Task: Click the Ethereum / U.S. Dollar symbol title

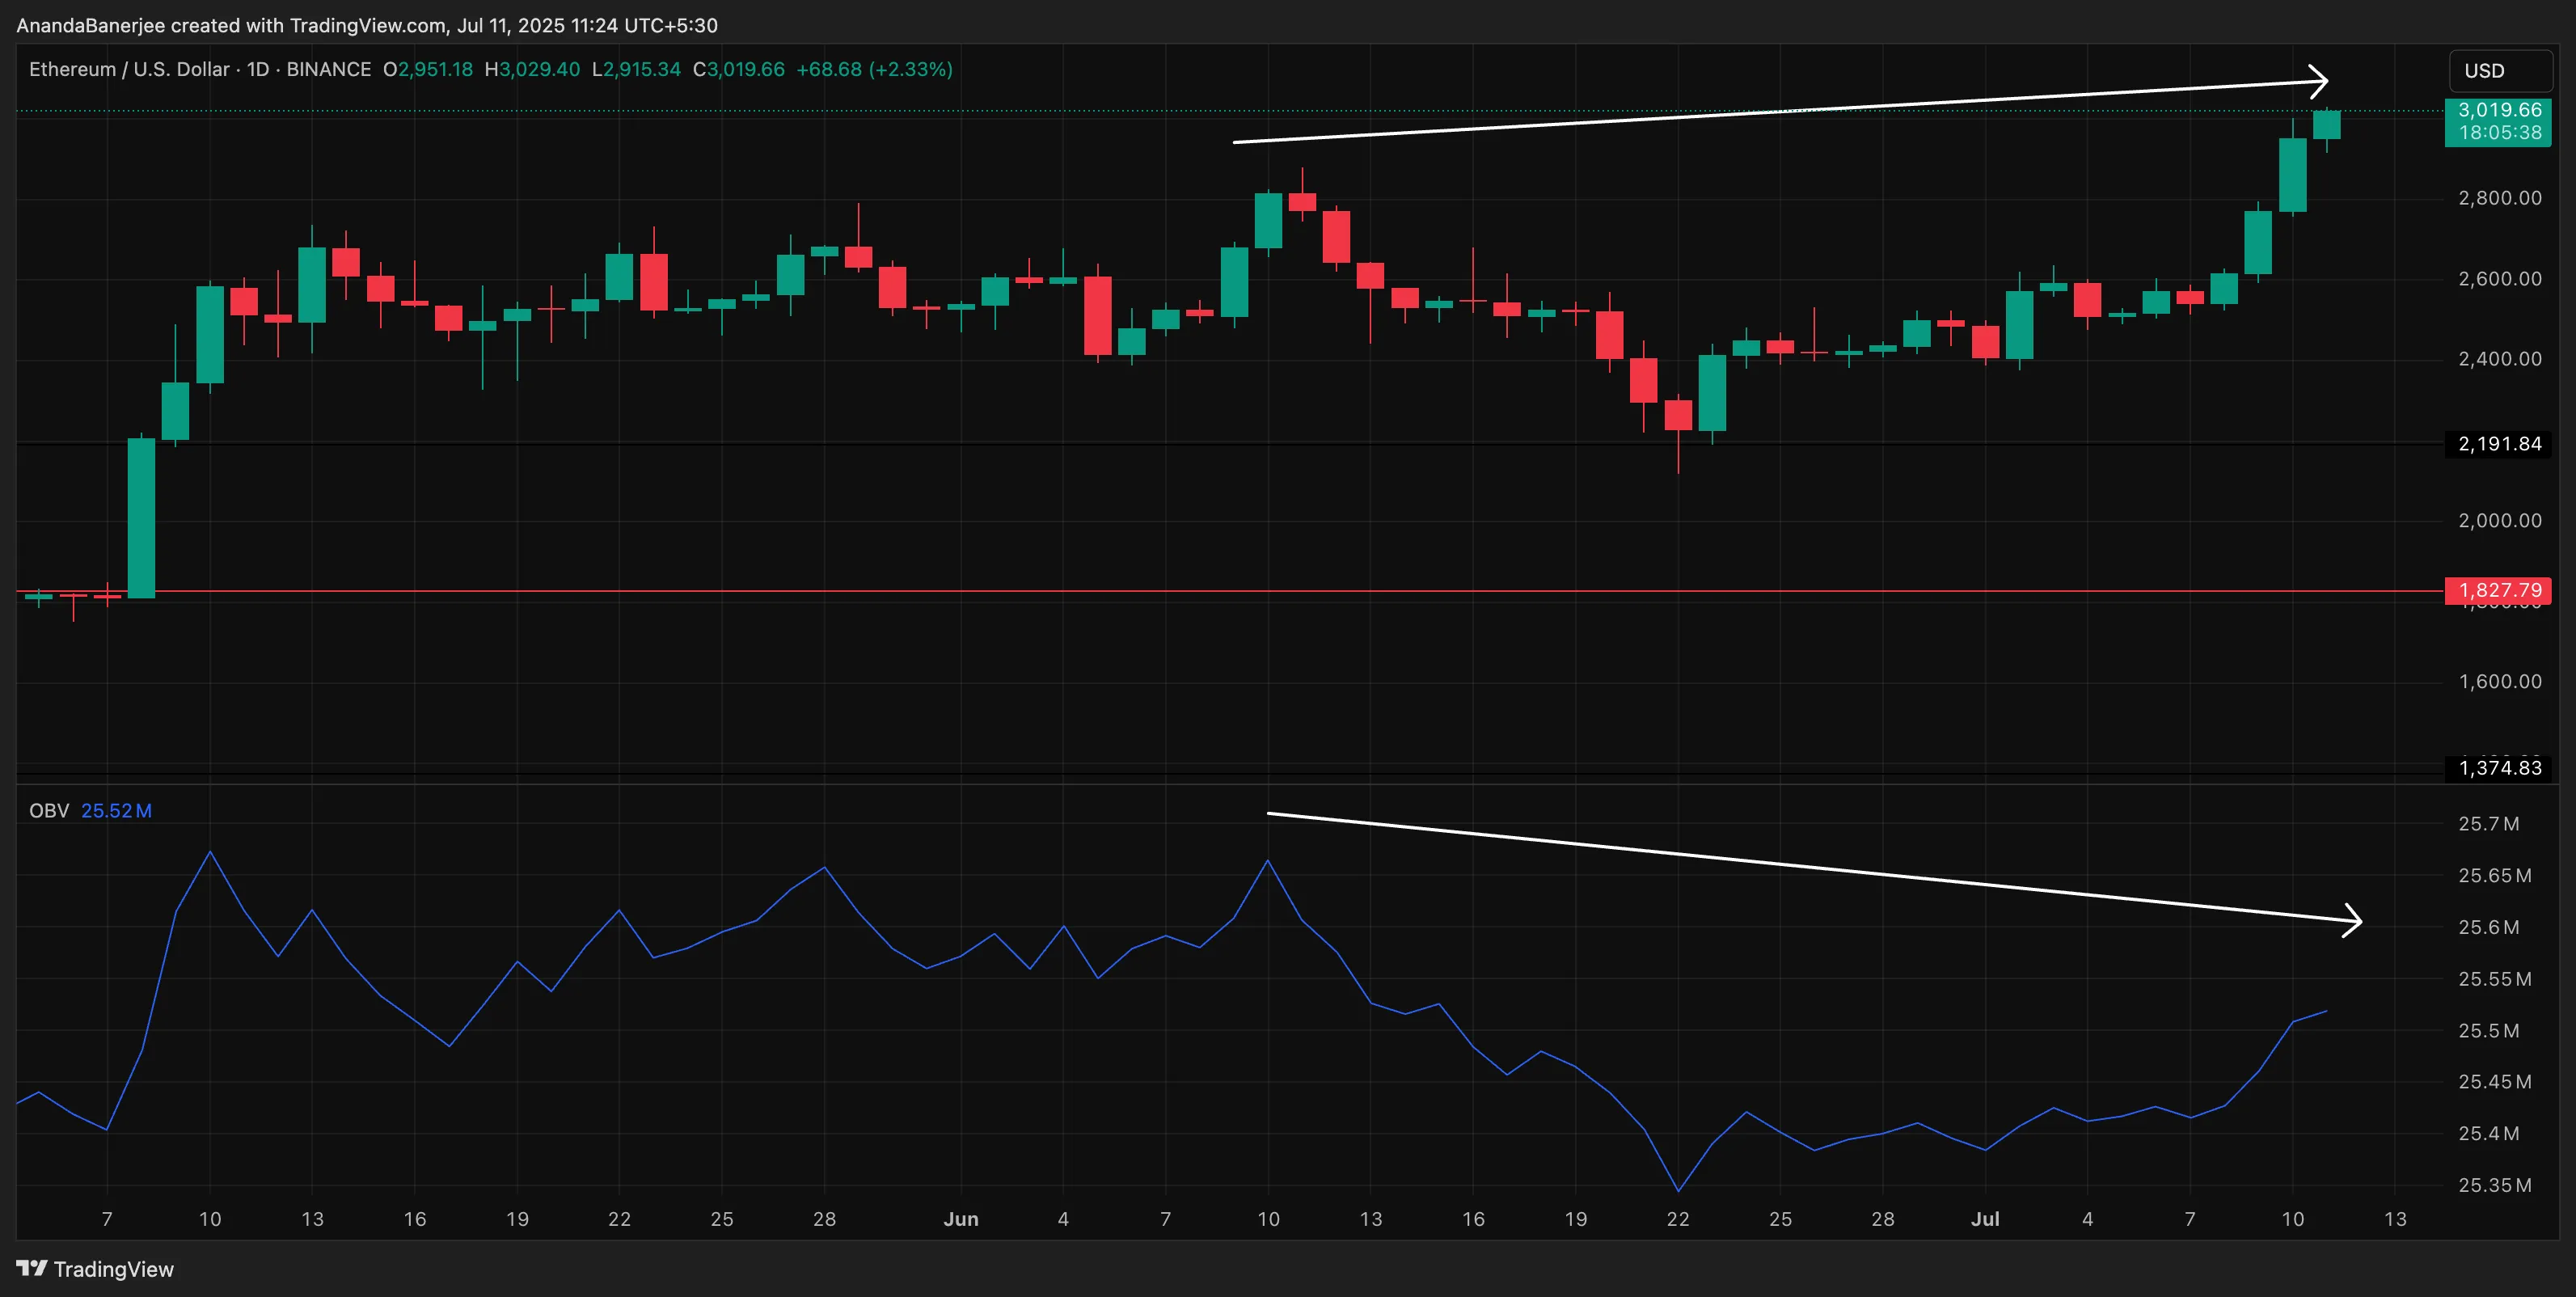Action: click(x=129, y=69)
